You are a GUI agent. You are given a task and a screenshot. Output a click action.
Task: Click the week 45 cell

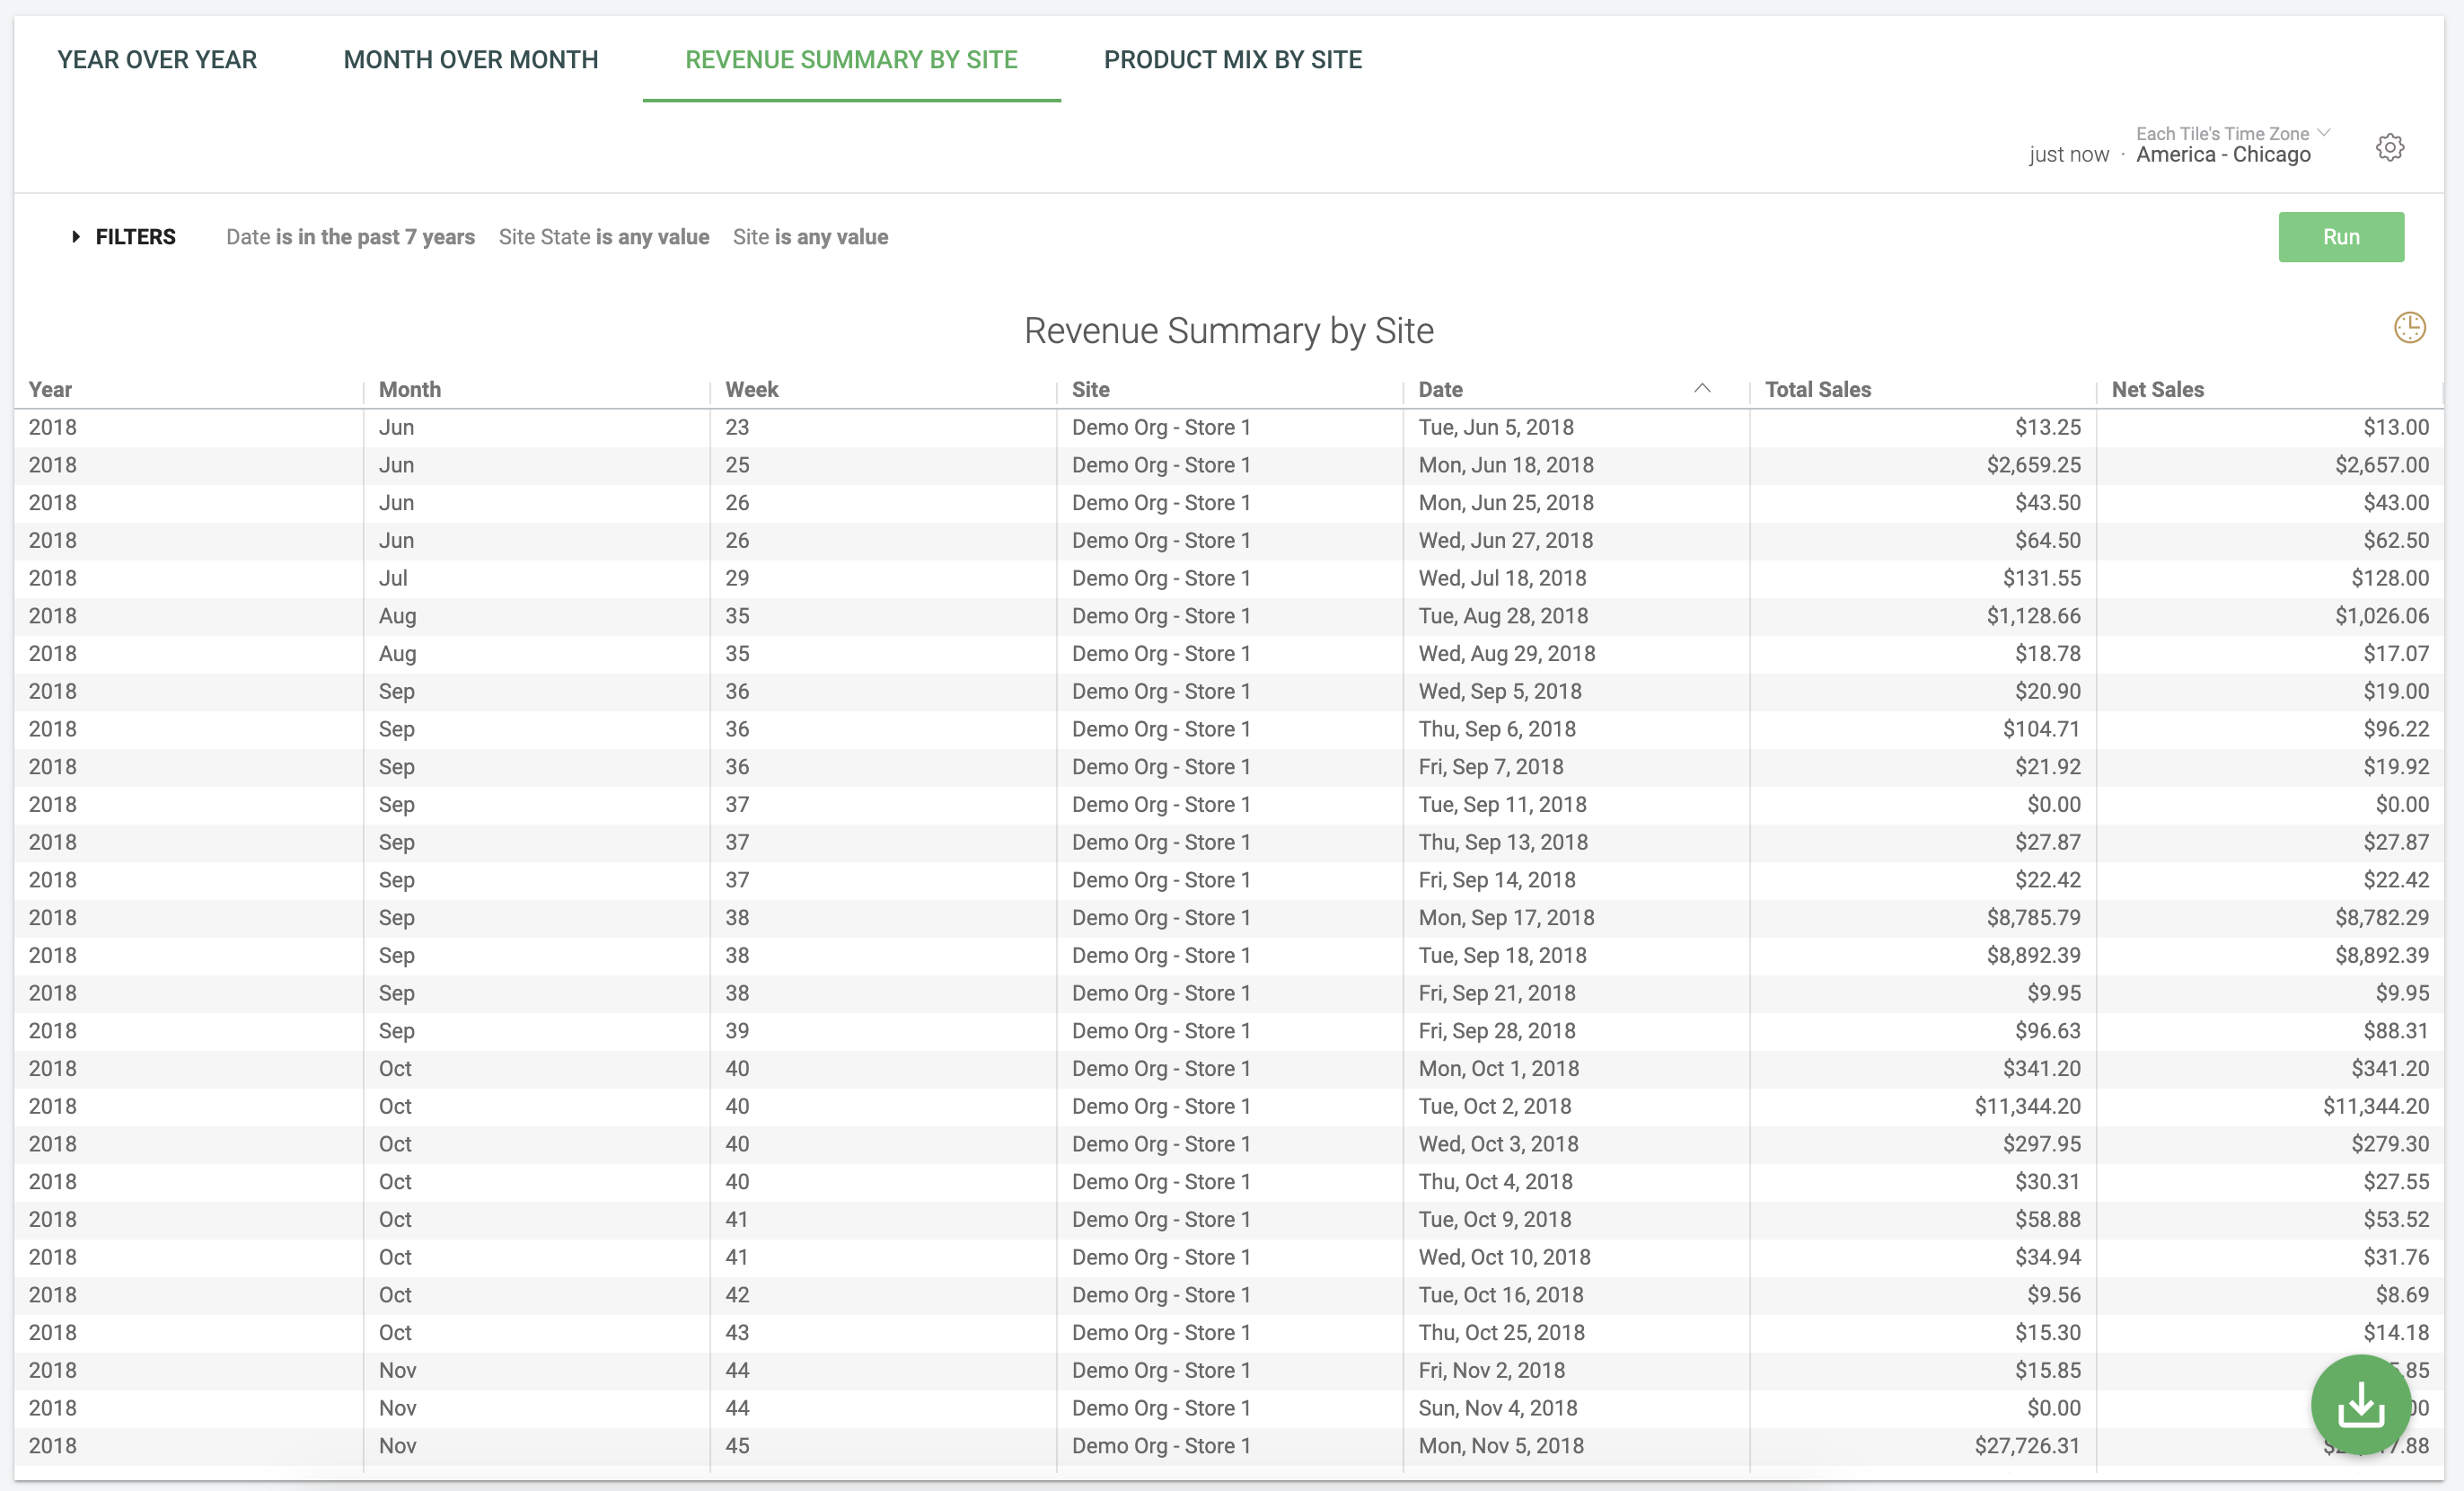[x=737, y=1446]
